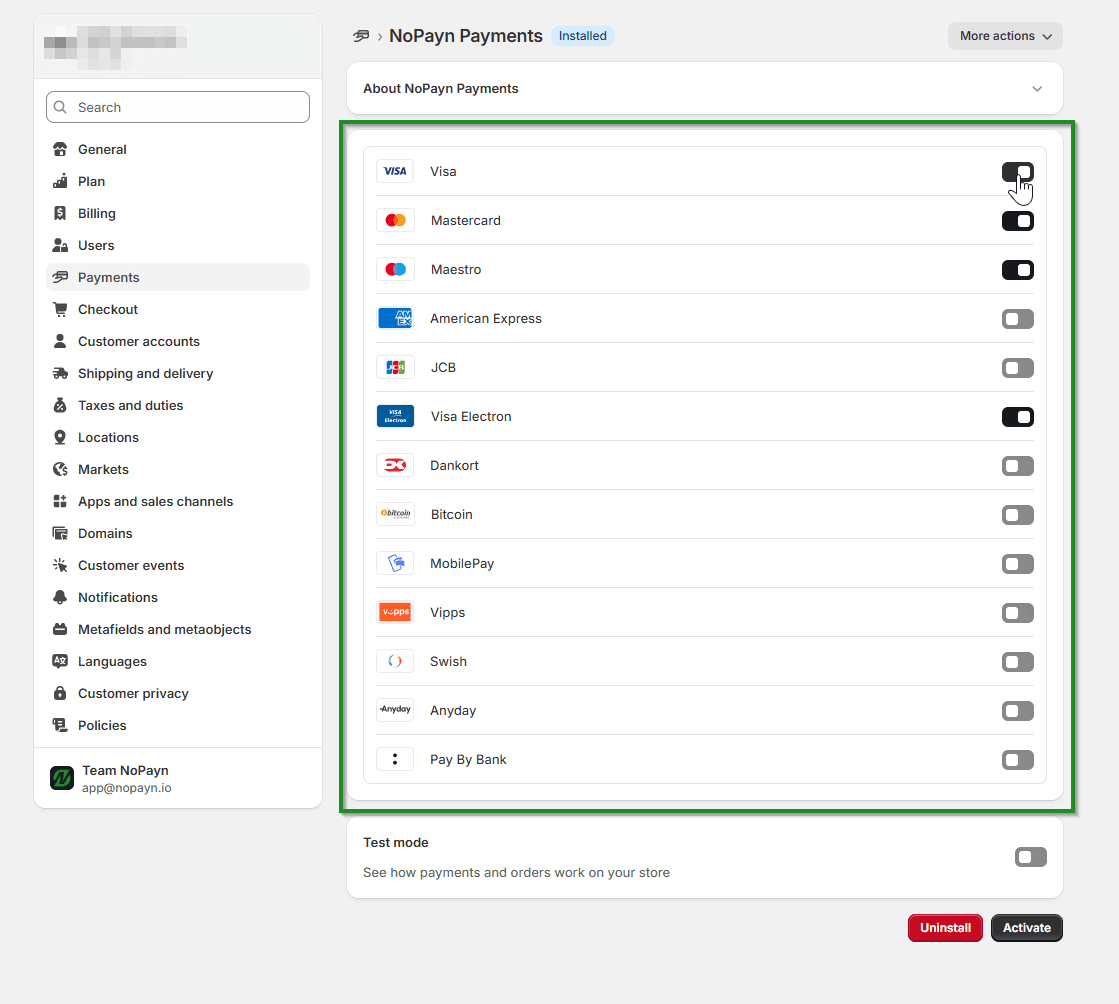Click the Visa card brand icon

pyautogui.click(x=395, y=171)
